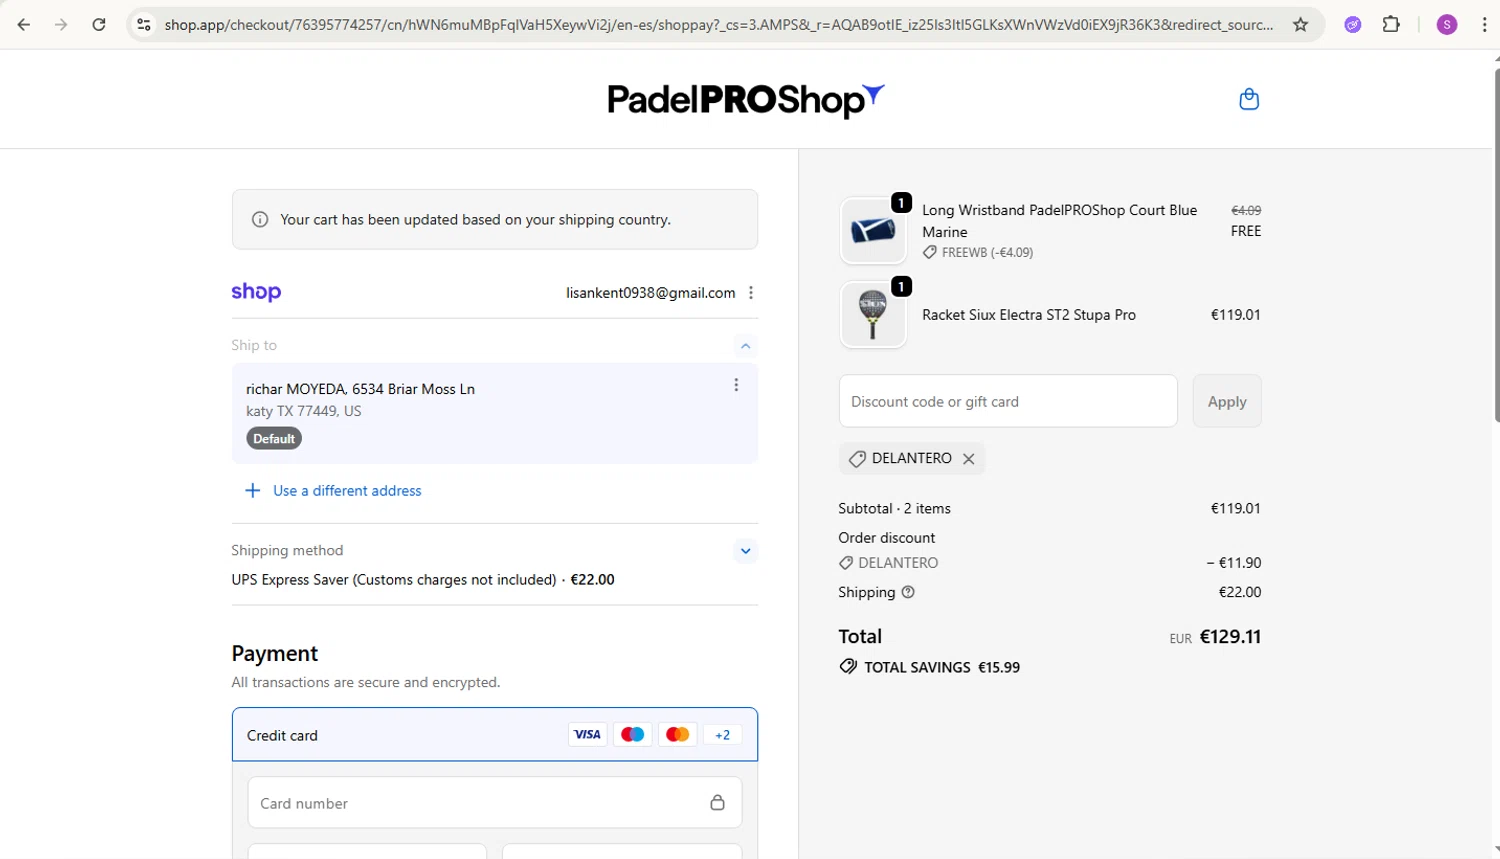
Task: Click the Default address badge
Action: [x=274, y=439]
